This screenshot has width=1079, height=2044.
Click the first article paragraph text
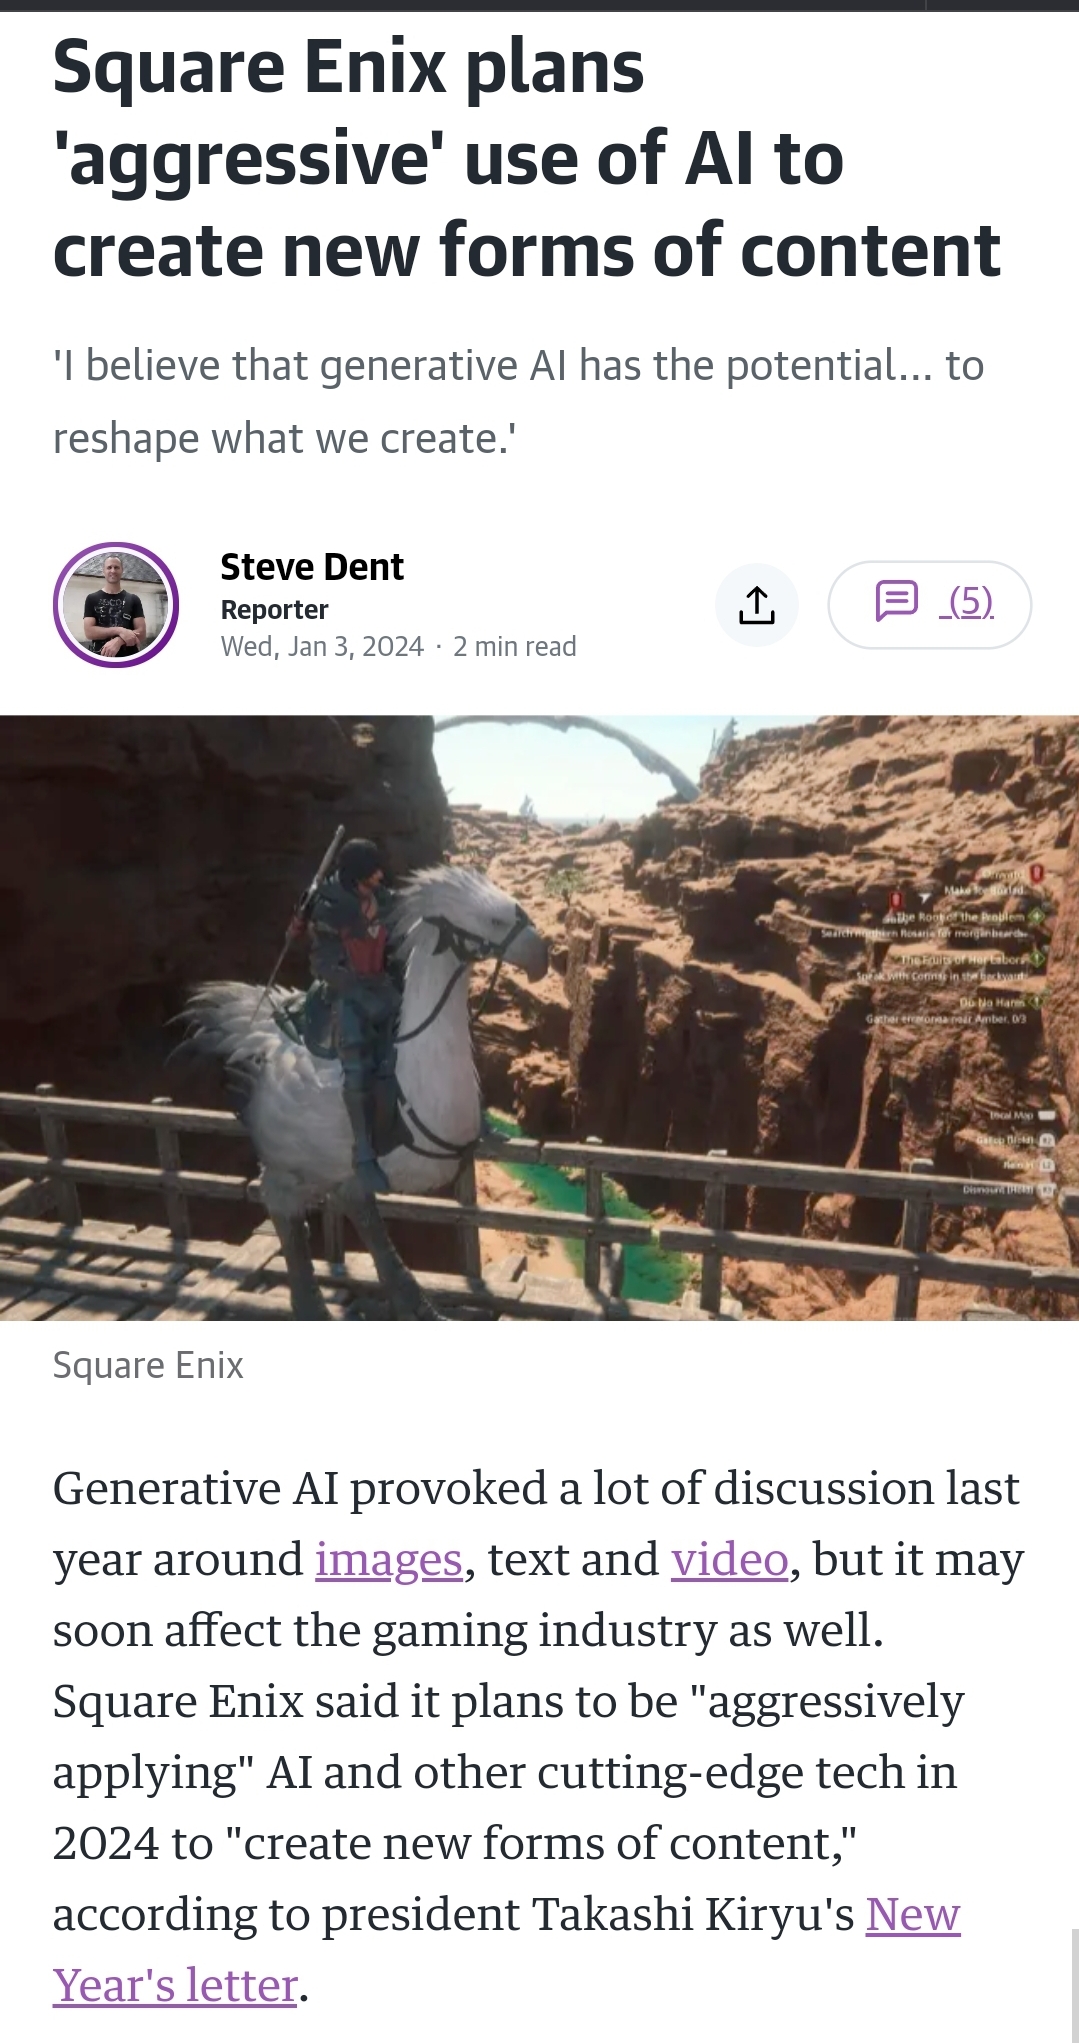(539, 1737)
